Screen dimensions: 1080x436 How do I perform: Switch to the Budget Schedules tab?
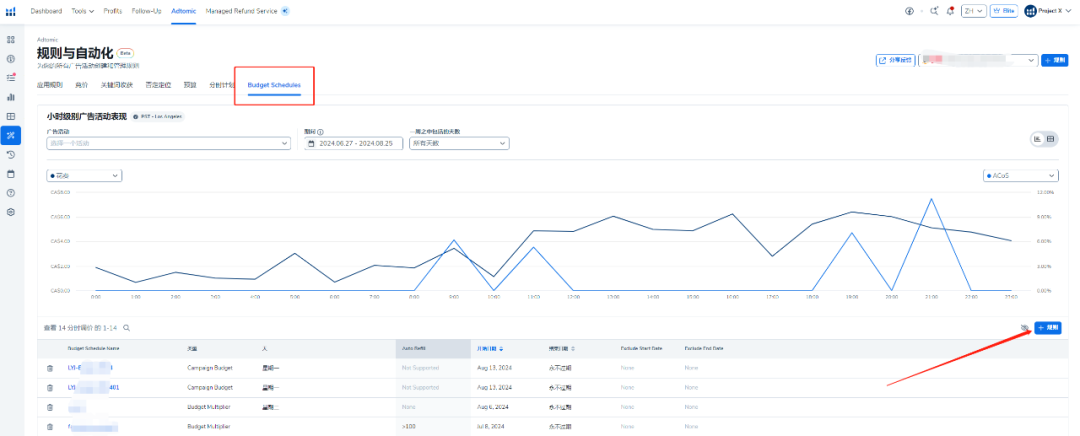click(274, 85)
